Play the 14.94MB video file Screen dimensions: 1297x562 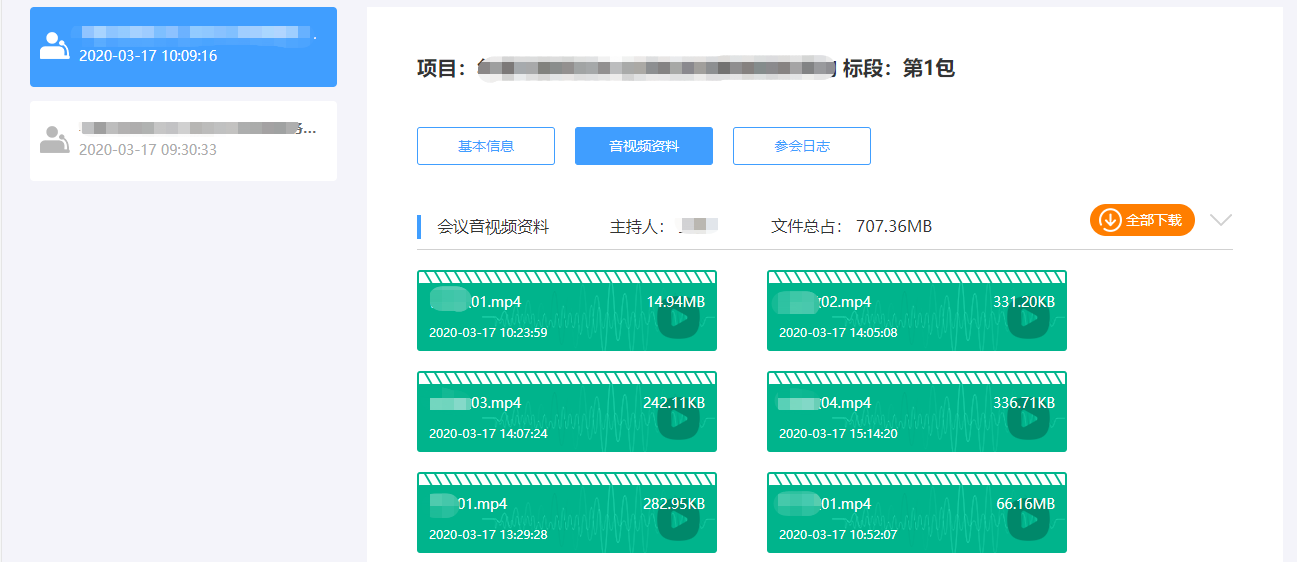click(679, 319)
